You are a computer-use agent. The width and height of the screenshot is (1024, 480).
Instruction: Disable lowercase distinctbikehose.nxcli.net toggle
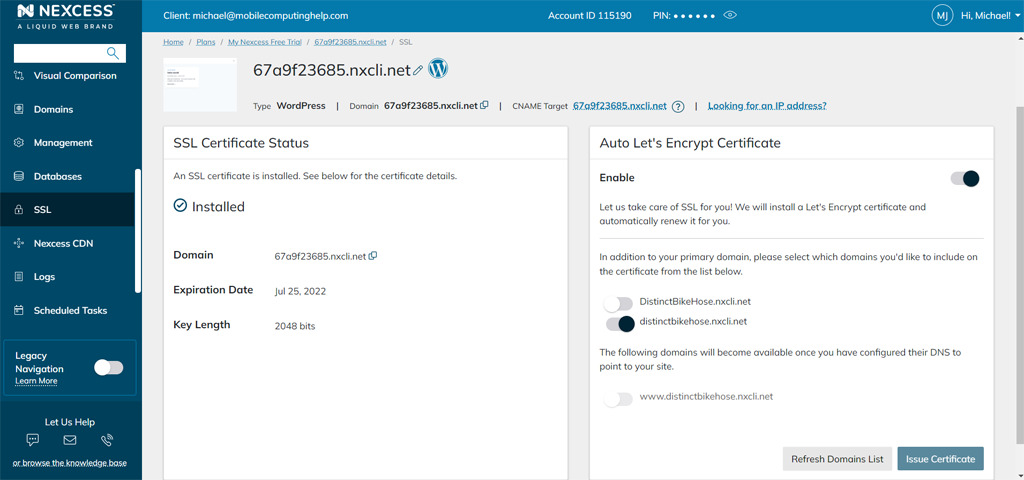[620, 324]
